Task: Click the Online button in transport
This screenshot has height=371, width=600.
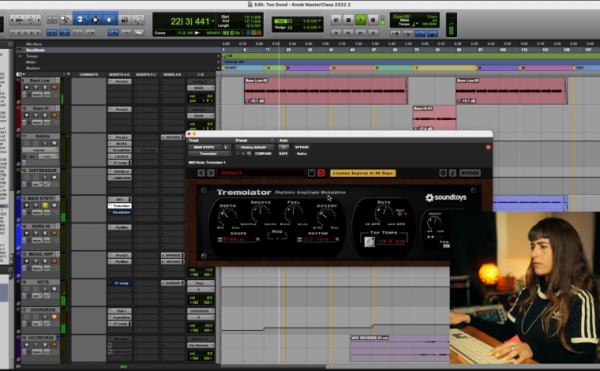Action: tap(336, 20)
